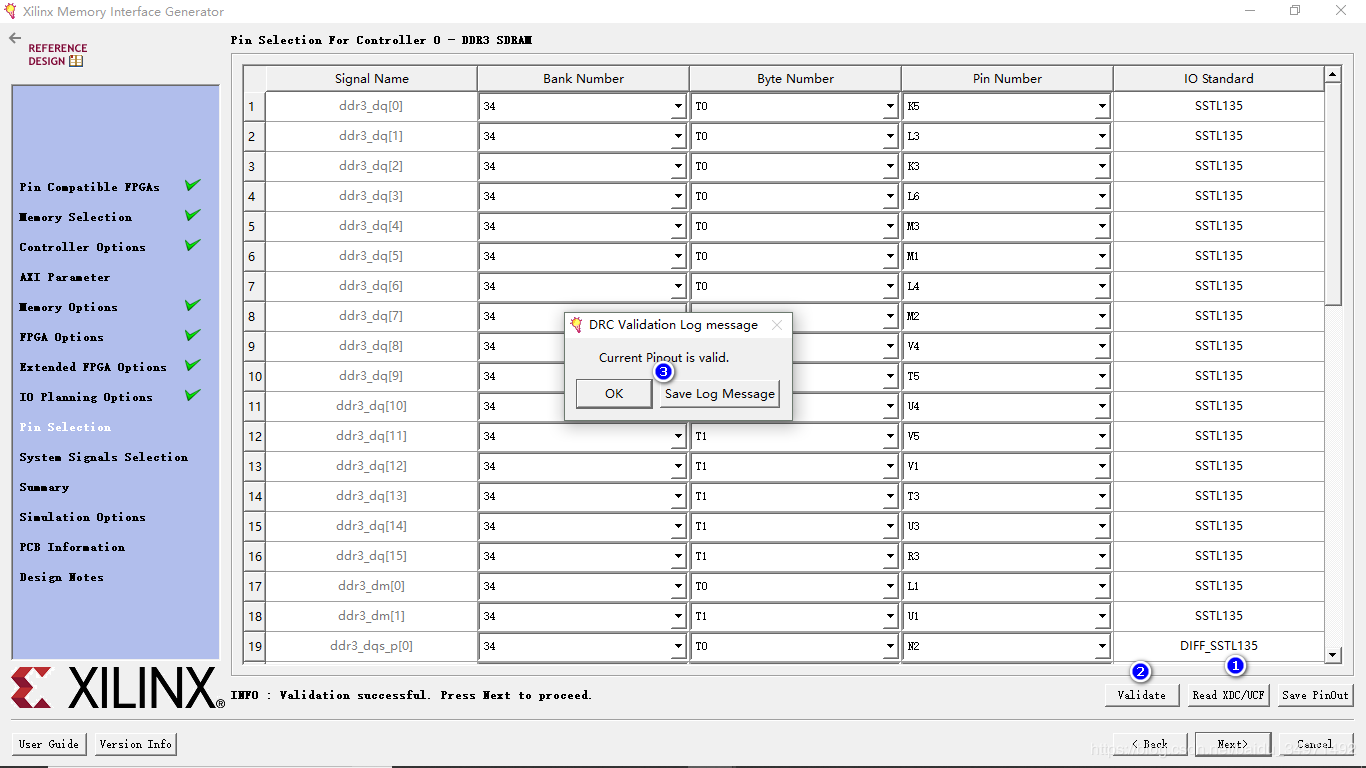This screenshot has width=1366, height=768.
Task: Open the Controller Options sidebar step
Action: pyautogui.click(x=82, y=247)
